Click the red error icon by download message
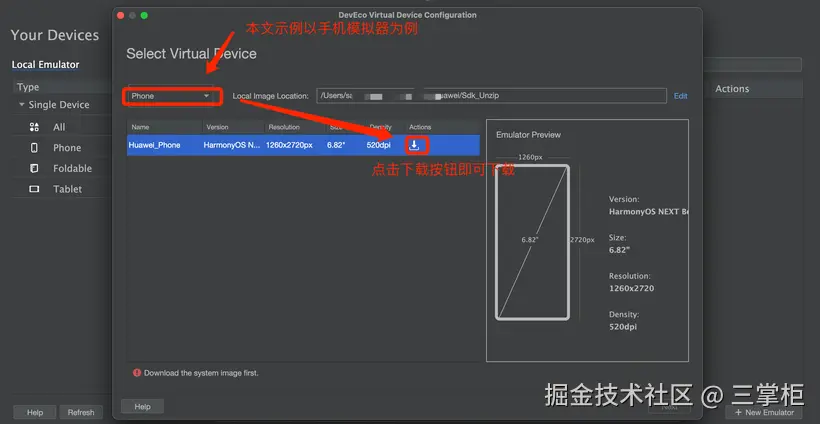 (137, 373)
